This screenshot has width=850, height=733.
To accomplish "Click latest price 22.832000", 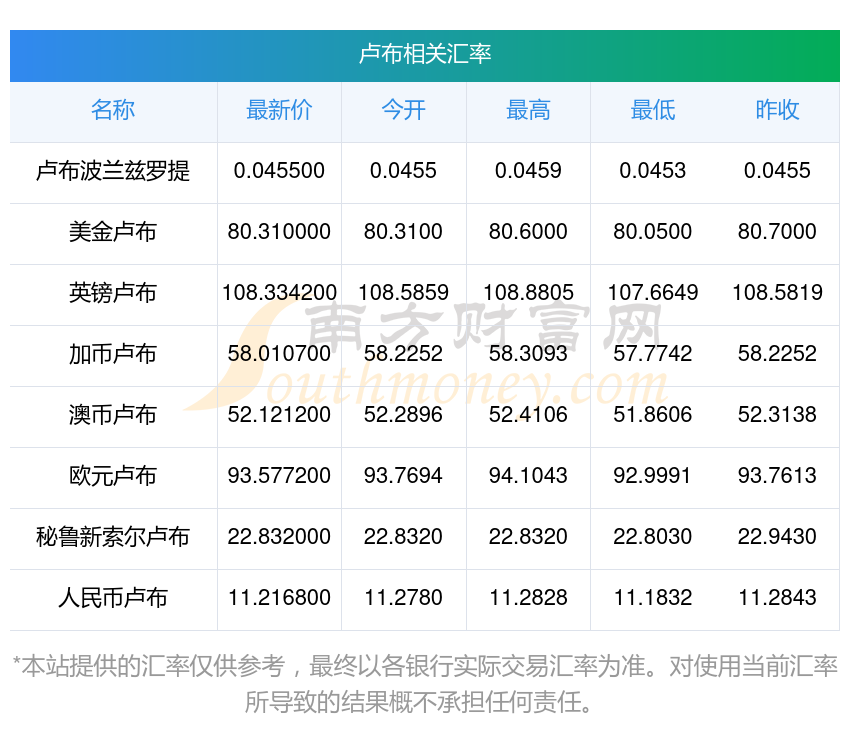I will (x=279, y=537).
